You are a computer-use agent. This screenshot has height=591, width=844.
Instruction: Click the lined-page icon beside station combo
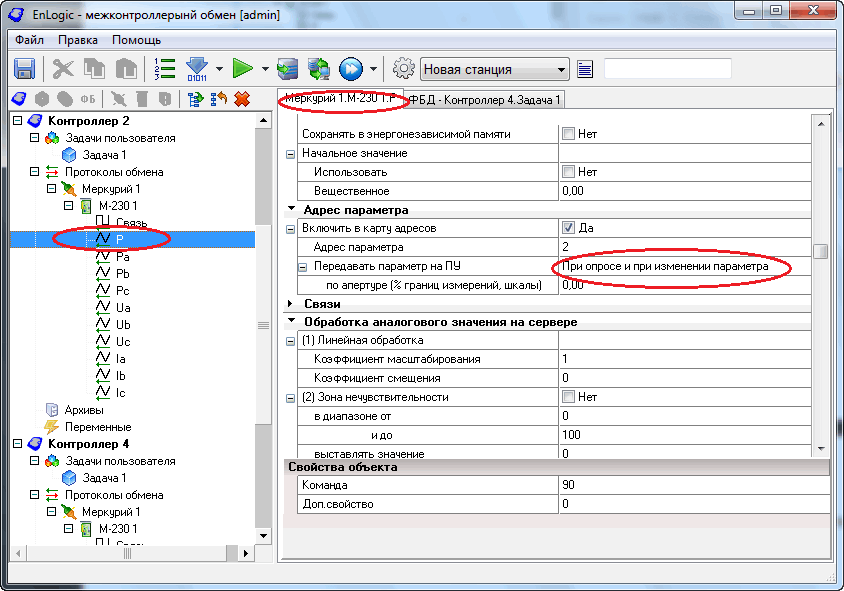[585, 69]
